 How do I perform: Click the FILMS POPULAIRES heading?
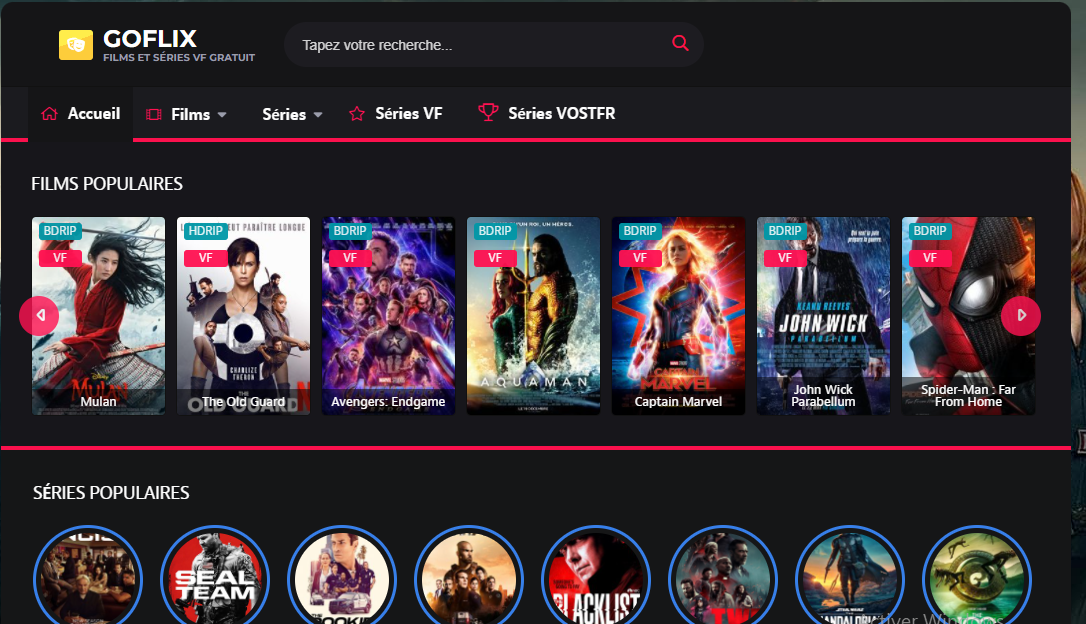(x=107, y=184)
